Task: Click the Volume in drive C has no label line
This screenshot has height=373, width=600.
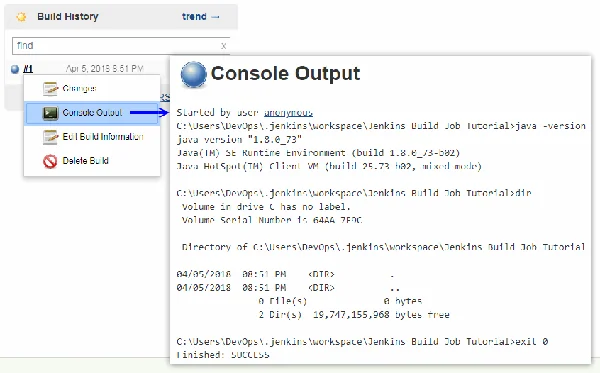Action: pyautogui.click(x=266, y=207)
